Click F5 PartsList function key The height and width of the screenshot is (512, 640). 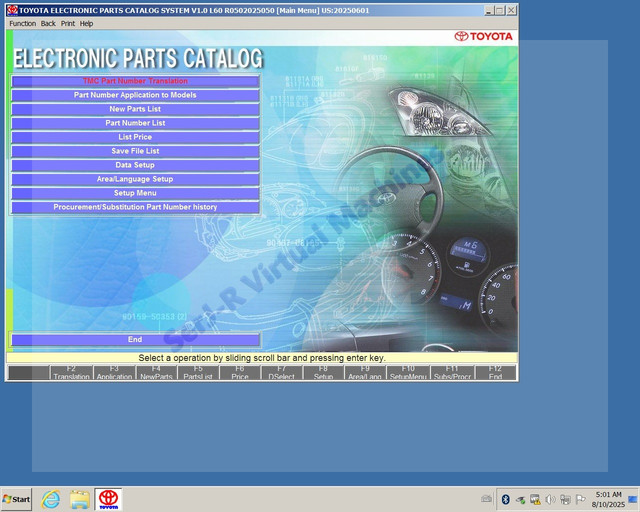[198, 373]
